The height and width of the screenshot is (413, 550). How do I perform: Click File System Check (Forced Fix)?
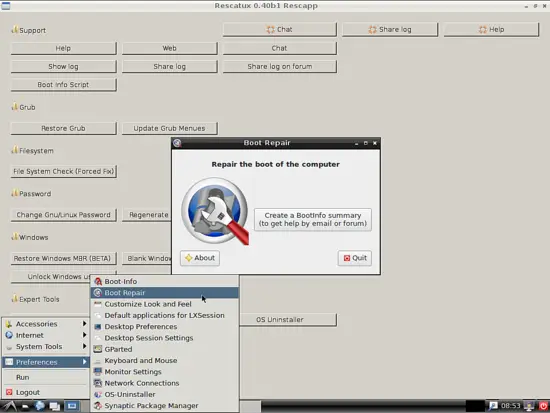click(63, 172)
